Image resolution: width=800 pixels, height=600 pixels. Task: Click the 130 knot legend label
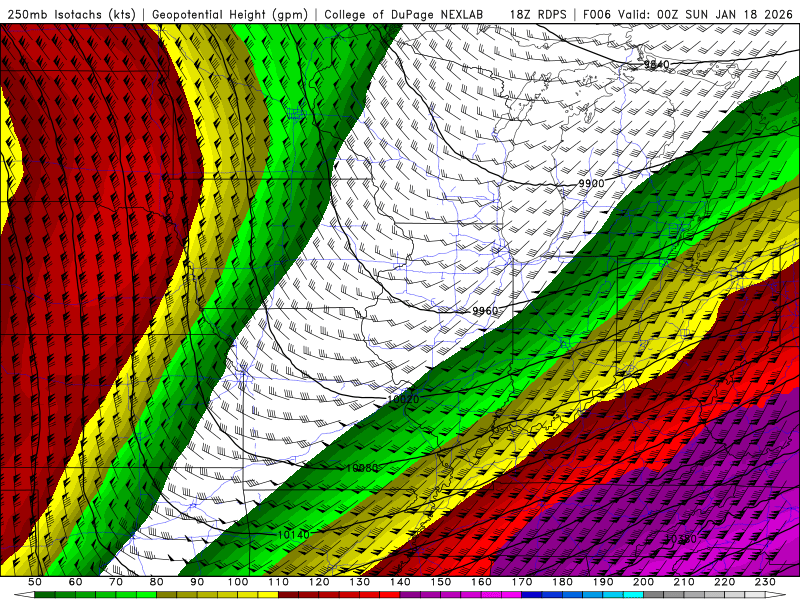coord(360,582)
